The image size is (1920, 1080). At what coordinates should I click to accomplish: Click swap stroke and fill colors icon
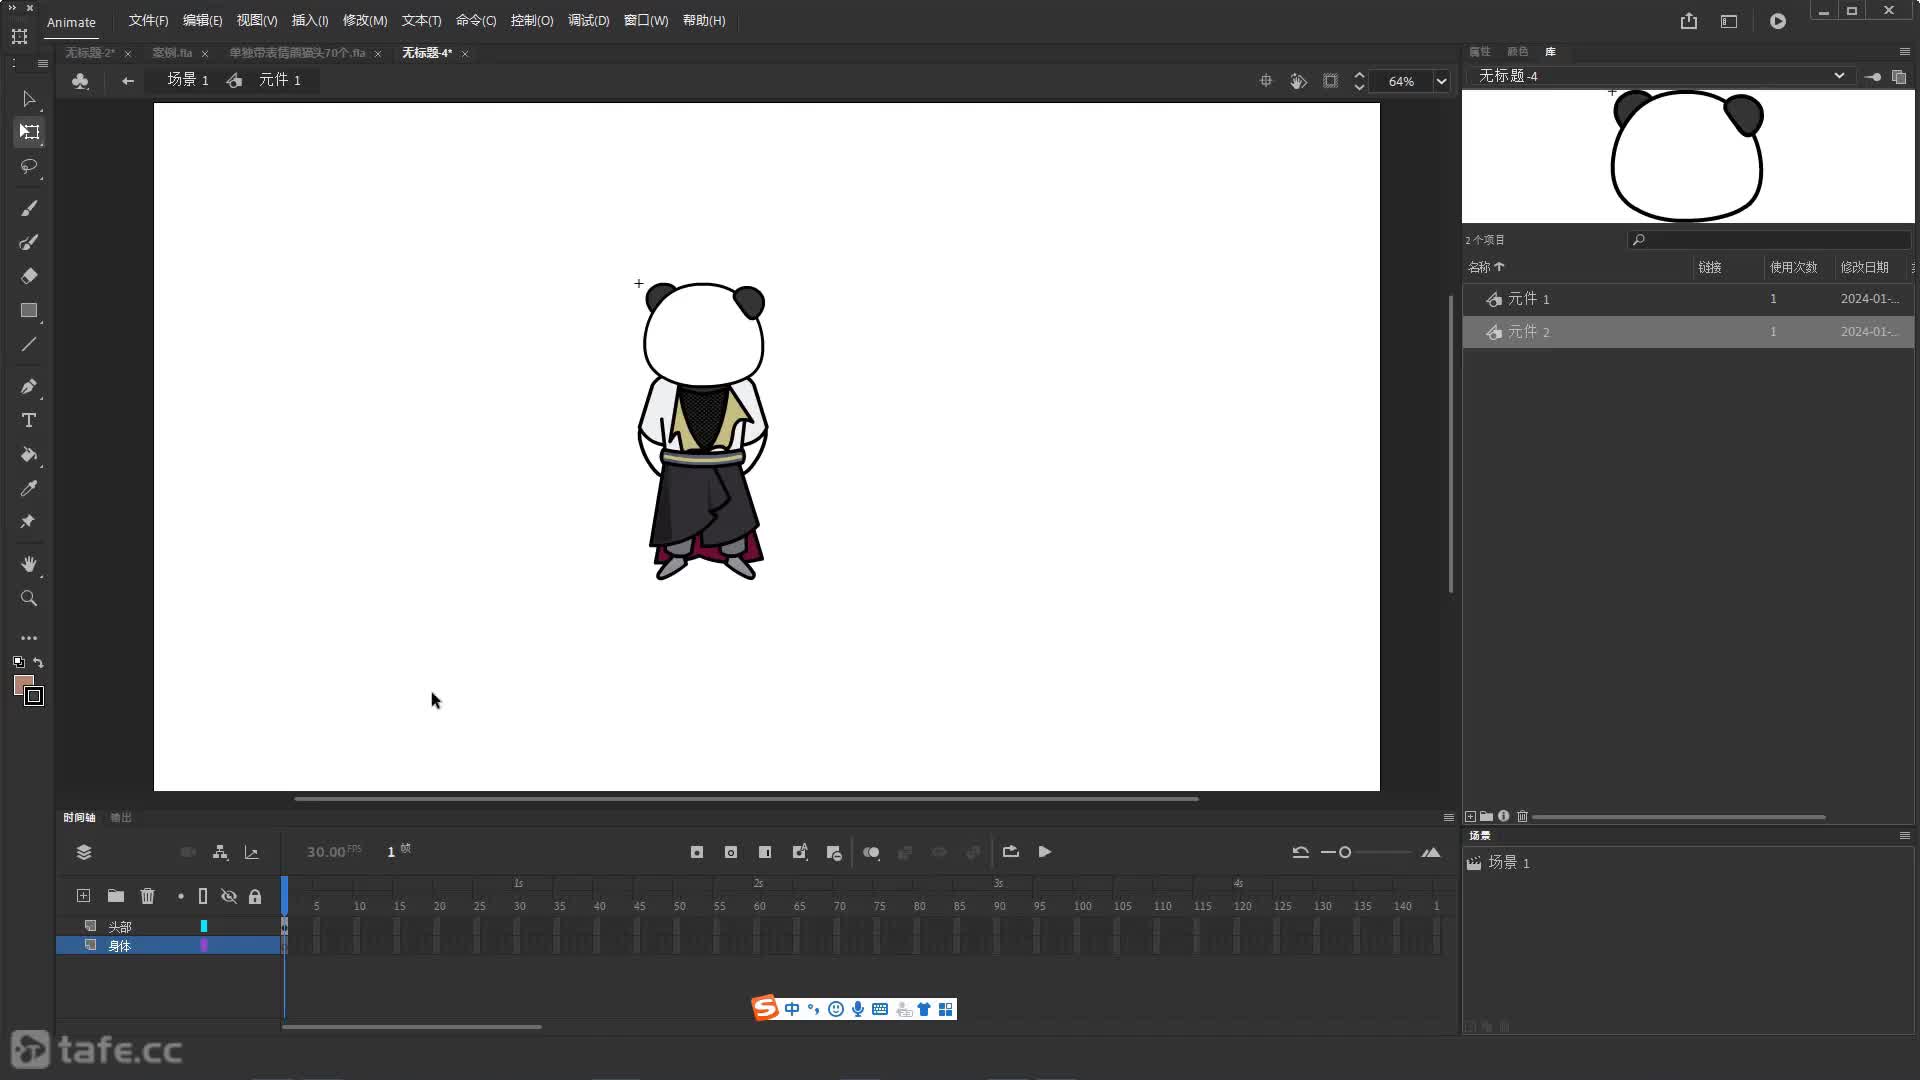click(38, 662)
